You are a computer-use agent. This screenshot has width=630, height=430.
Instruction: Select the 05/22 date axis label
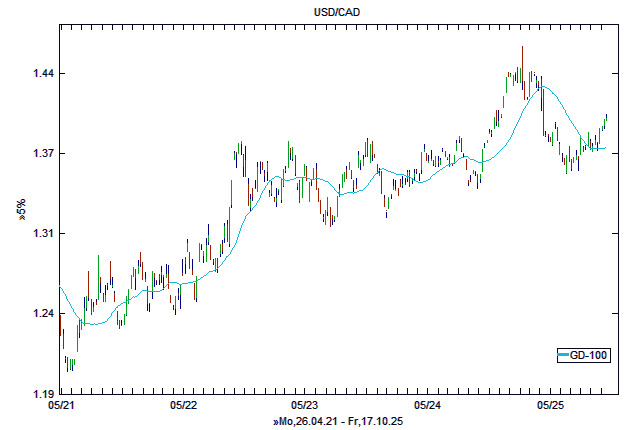pos(184,406)
